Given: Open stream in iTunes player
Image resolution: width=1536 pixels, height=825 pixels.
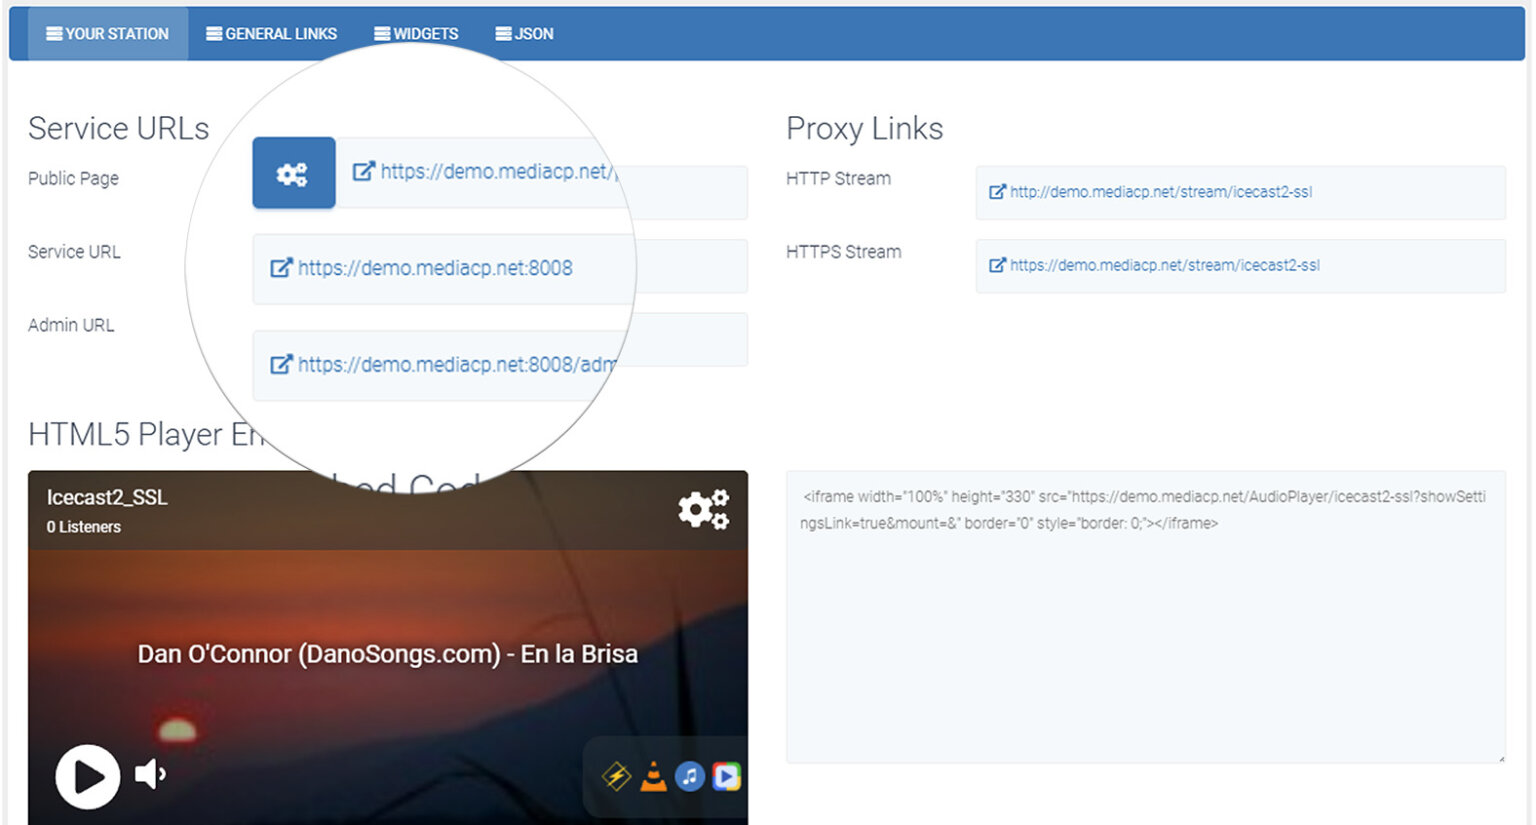Looking at the screenshot, I should (690, 776).
